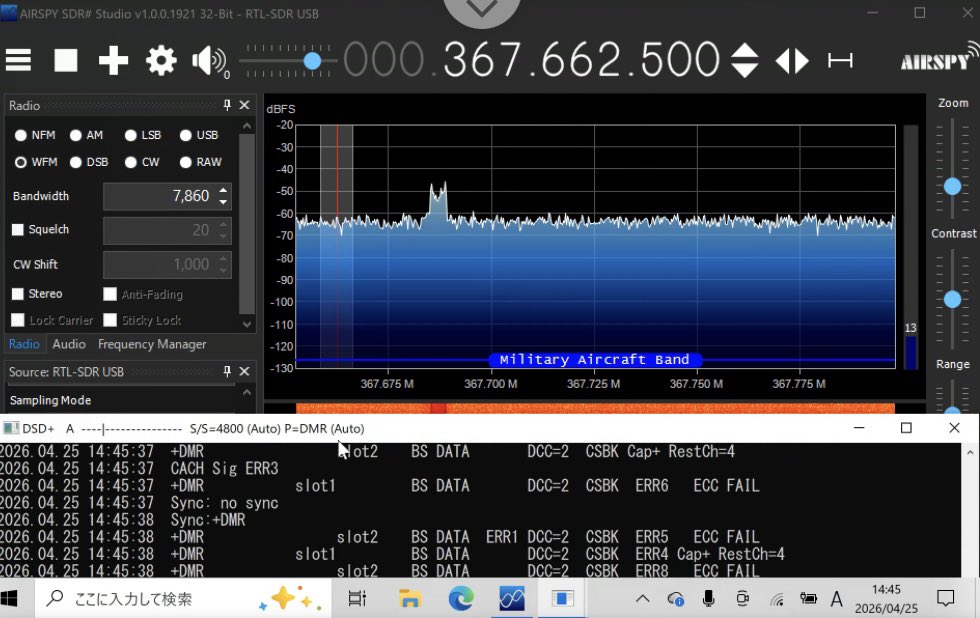980x618 pixels.
Task: Click the red tuning line in spectrum
Action: click(337, 244)
